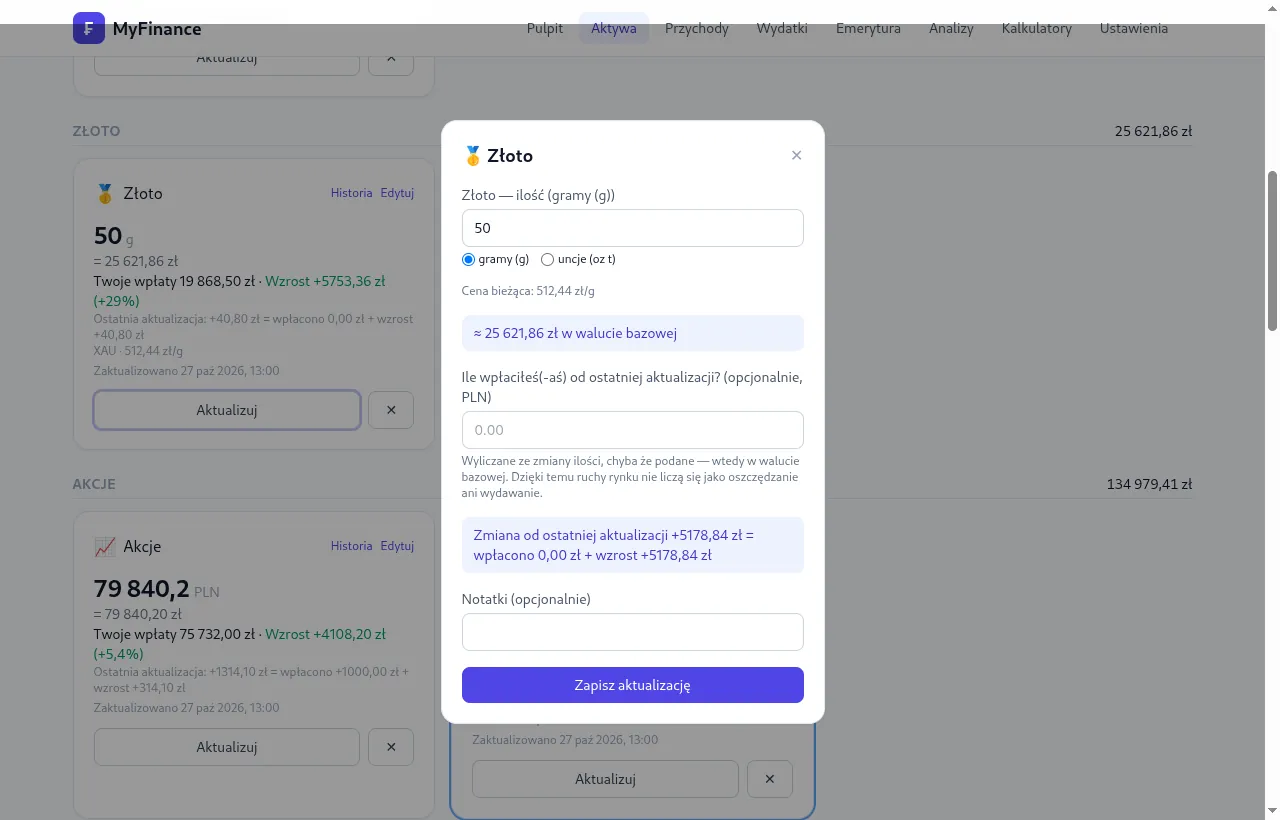Screen dimensions: 1280x820
Task: Click the page vertical scrollbar
Action: (x=1272, y=250)
